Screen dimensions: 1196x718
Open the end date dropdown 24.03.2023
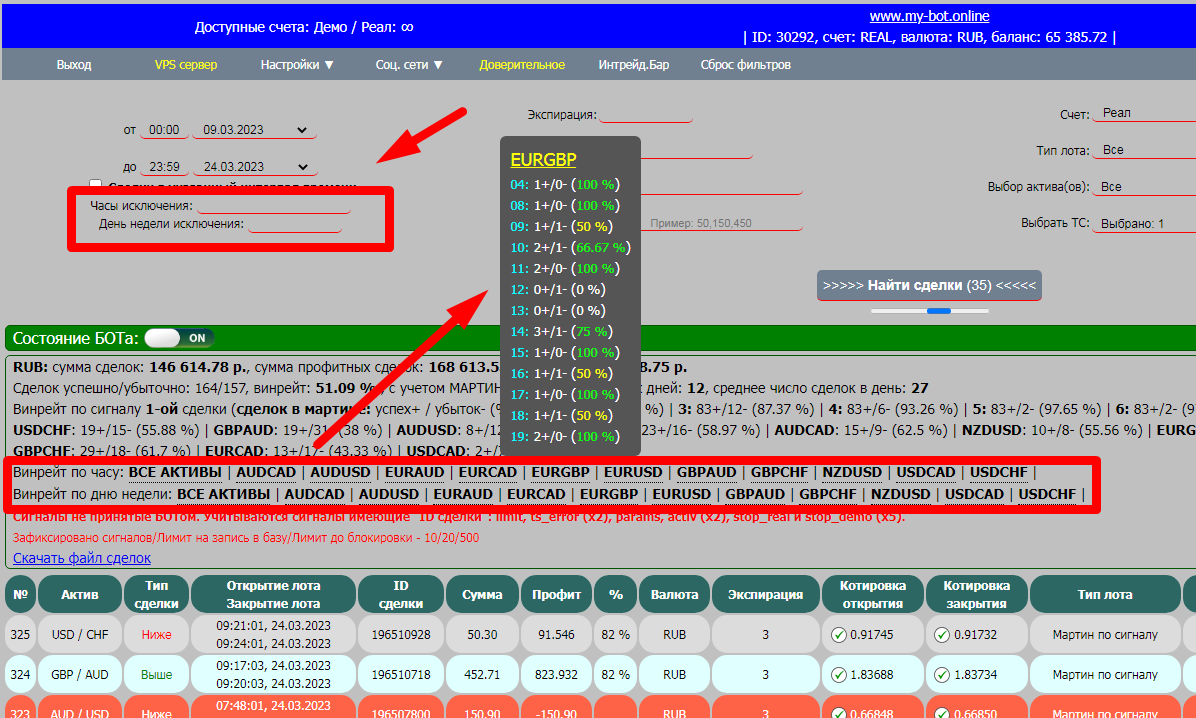[254, 166]
